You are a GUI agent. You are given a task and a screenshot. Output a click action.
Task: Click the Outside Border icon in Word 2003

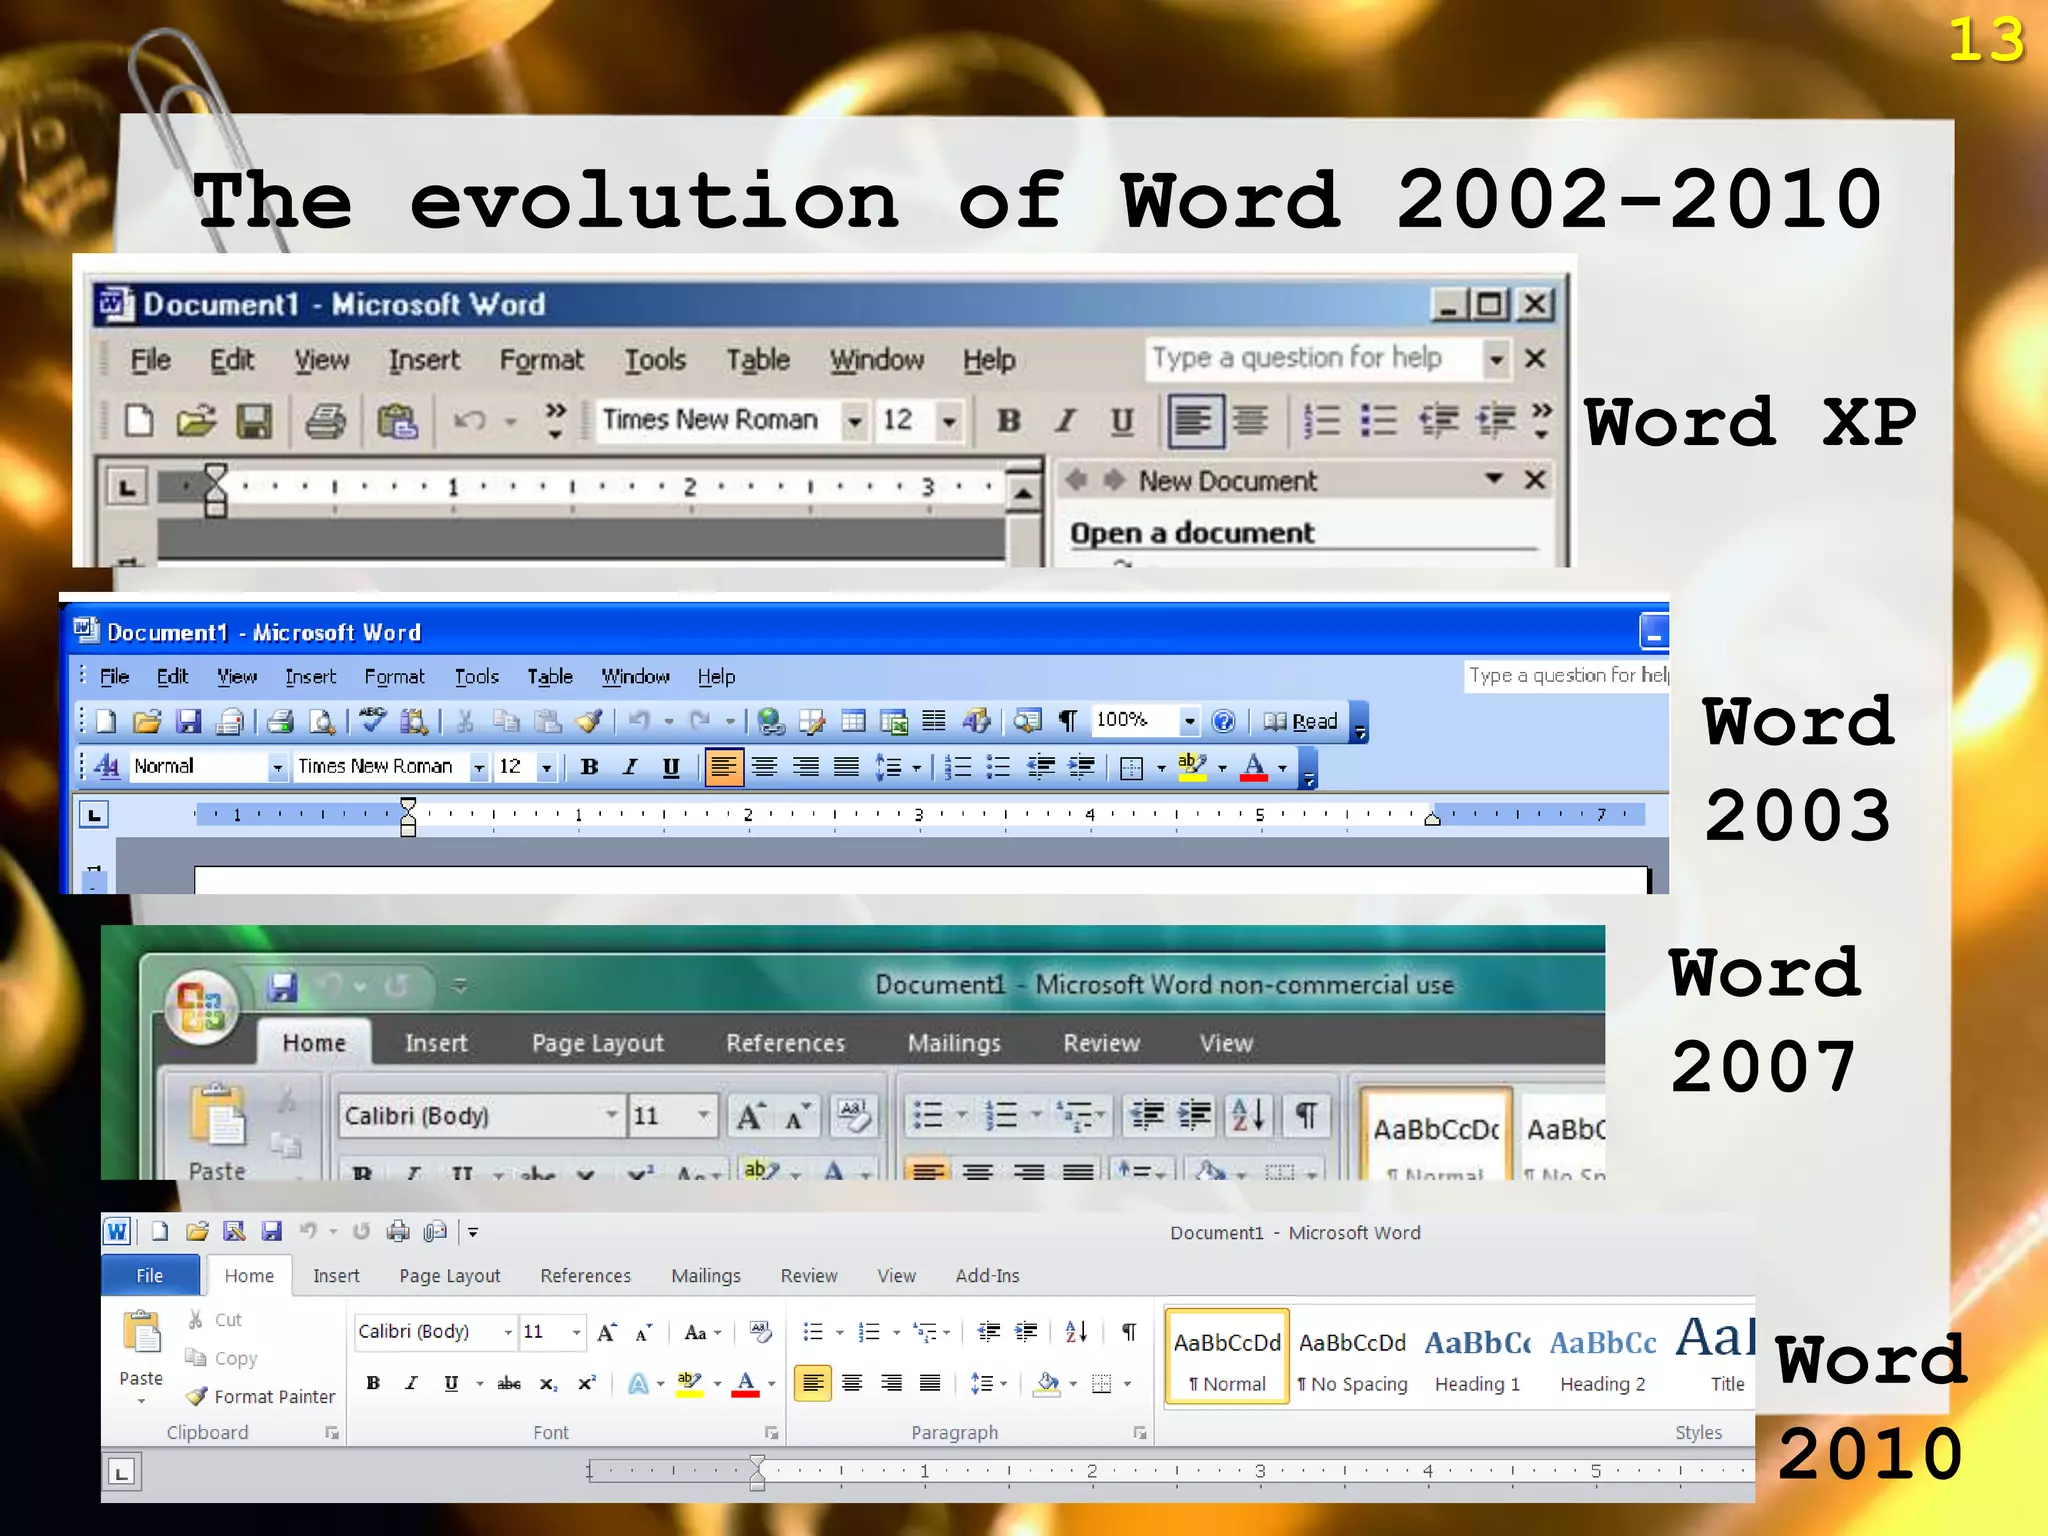pyautogui.click(x=1131, y=768)
